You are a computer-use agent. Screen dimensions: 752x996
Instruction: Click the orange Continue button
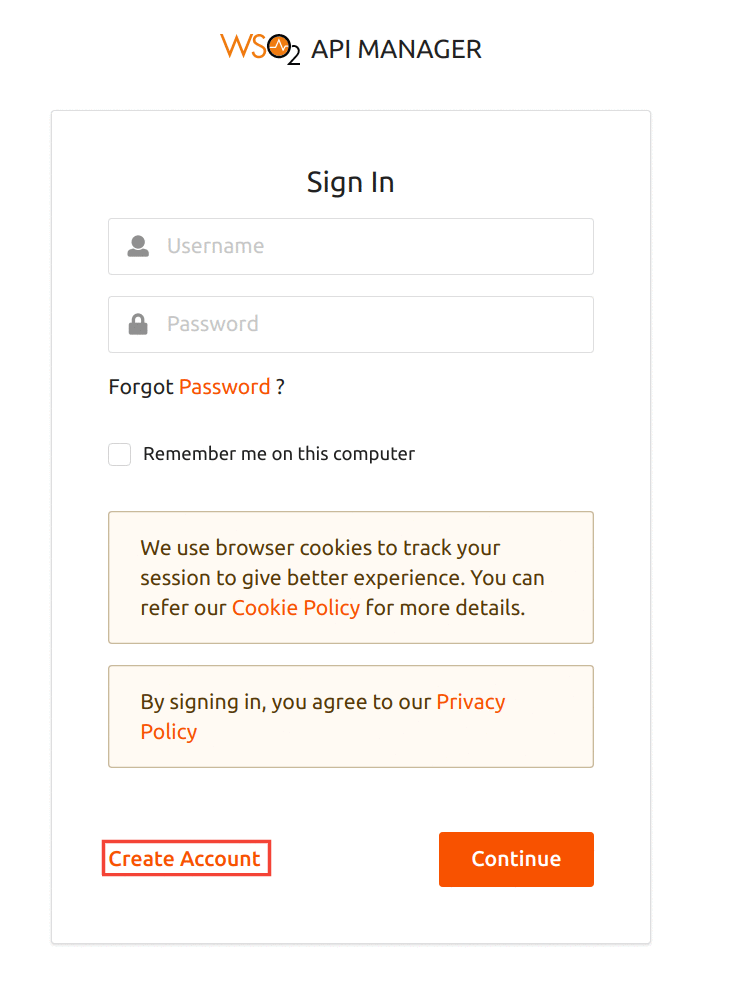point(516,859)
